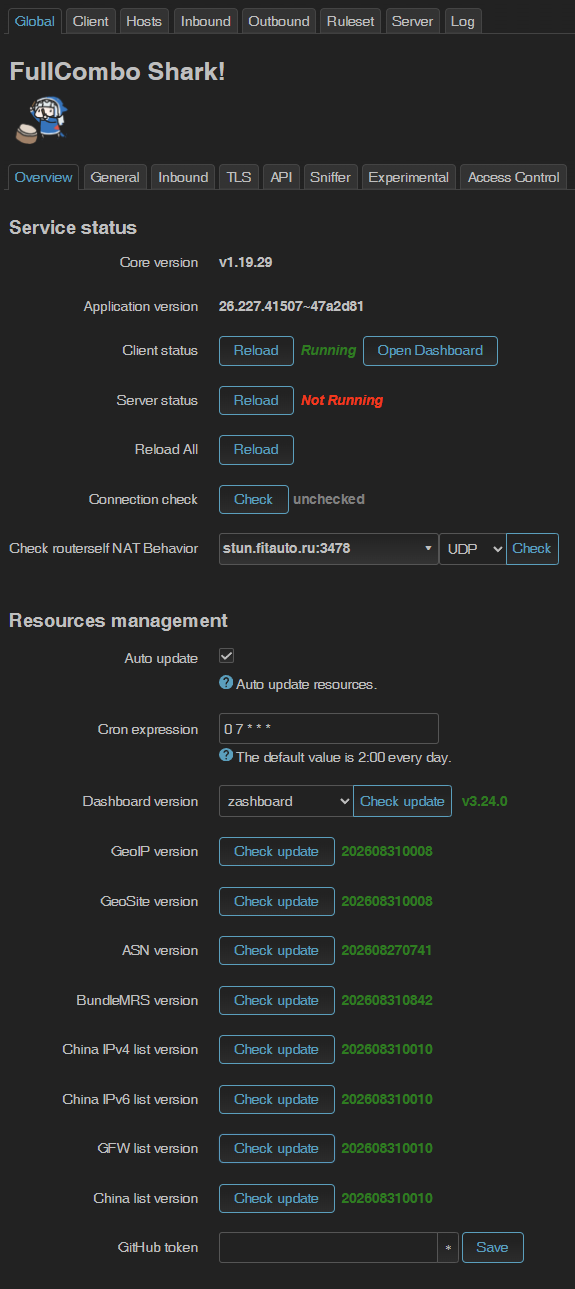Save the GitHub token
The height and width of the screenshot is (1289, 575).
pyautogui.click(x=492, y=1247)
